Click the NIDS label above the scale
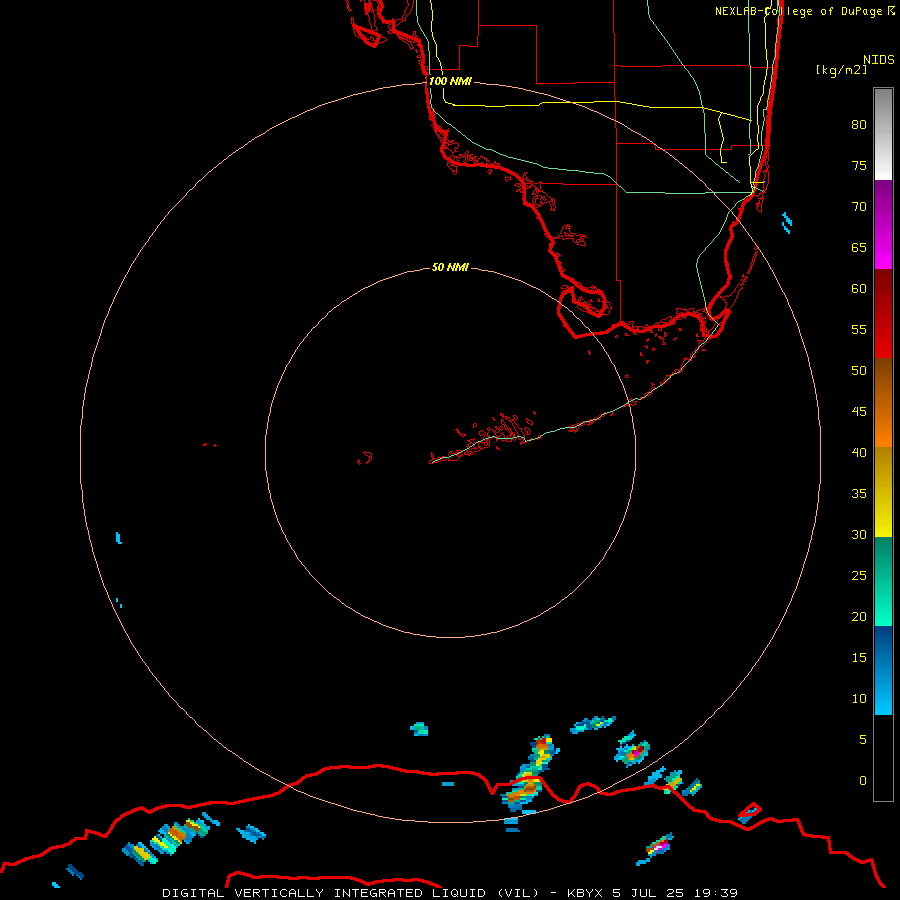 coord(878,59)
